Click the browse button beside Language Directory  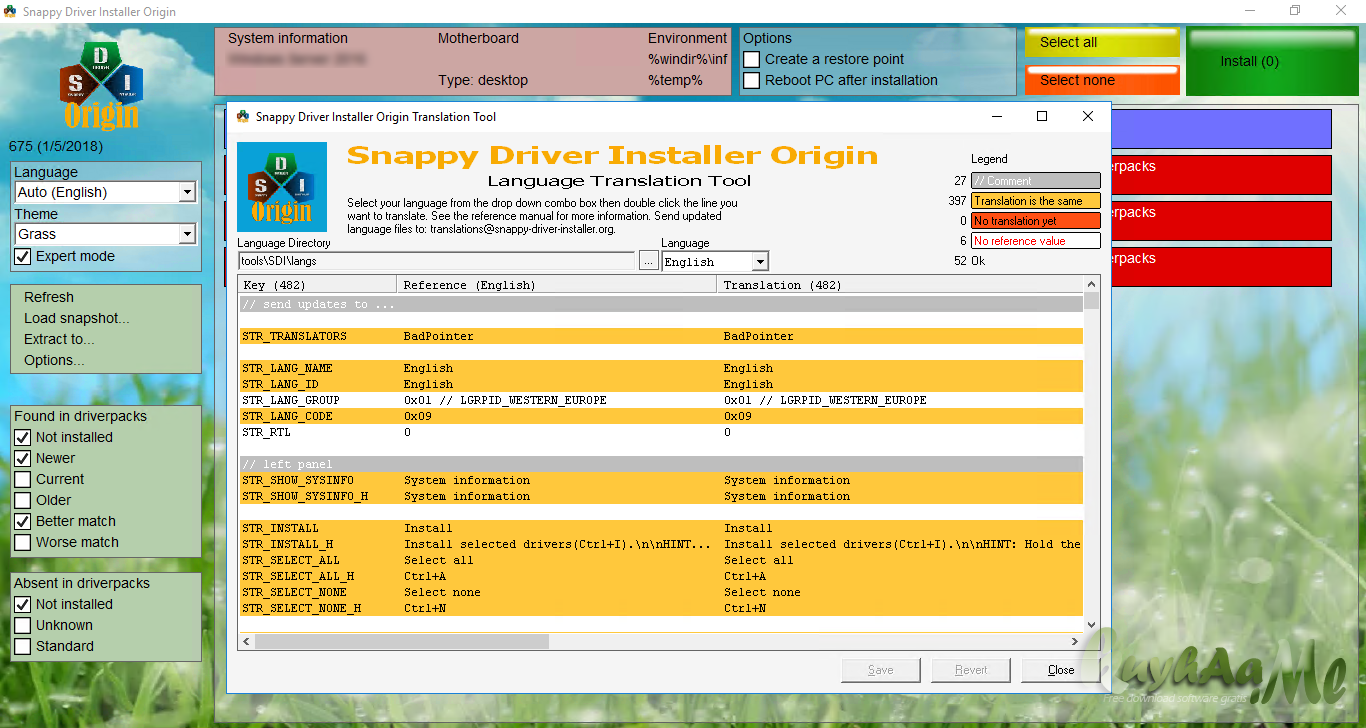point(648,262)
